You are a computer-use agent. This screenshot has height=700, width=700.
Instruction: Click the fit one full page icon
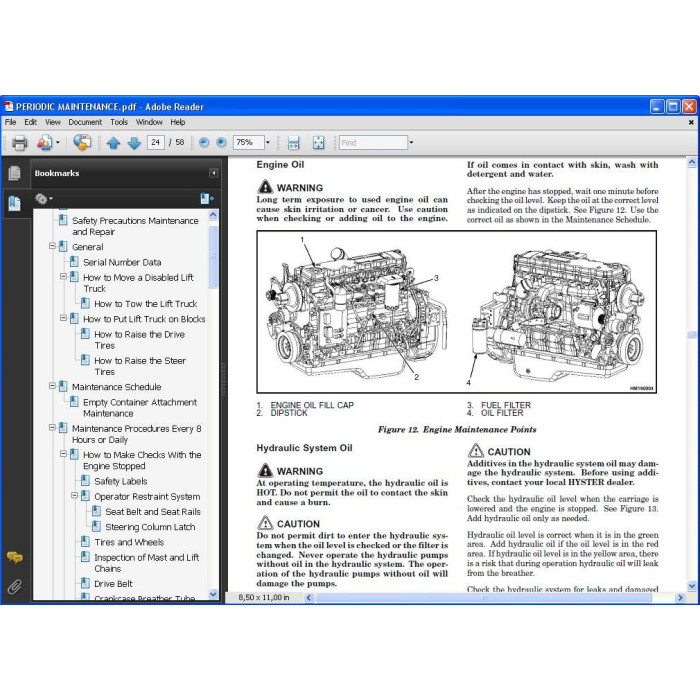click(x=318, y=143)
